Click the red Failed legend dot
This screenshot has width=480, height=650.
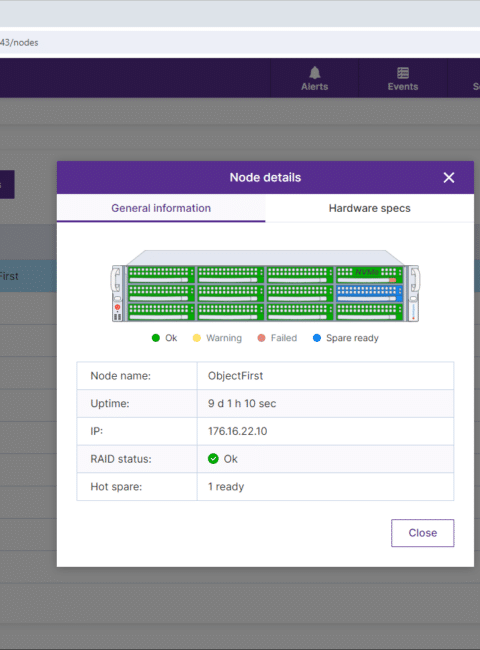click(x=261, y=338)
